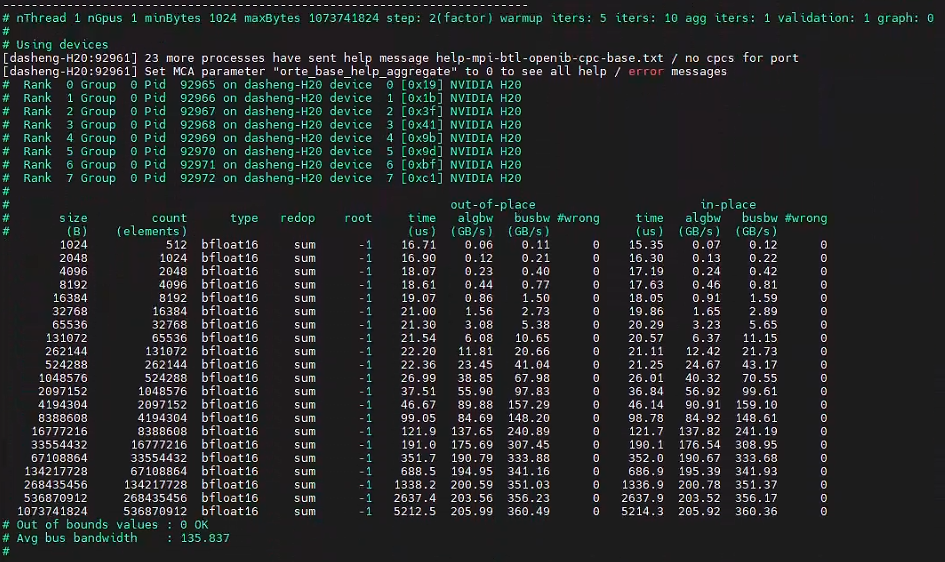Click out-of-place busbw value 157.29
This screenshot has height=562, width=945.
pyautogui.click(x=529, y=404)
